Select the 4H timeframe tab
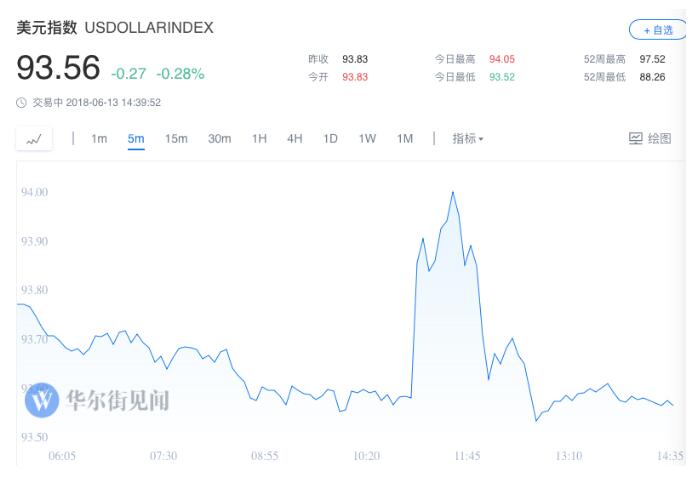Image resolution: width=692 pixels, height=483 pixels. pos(294,138)
